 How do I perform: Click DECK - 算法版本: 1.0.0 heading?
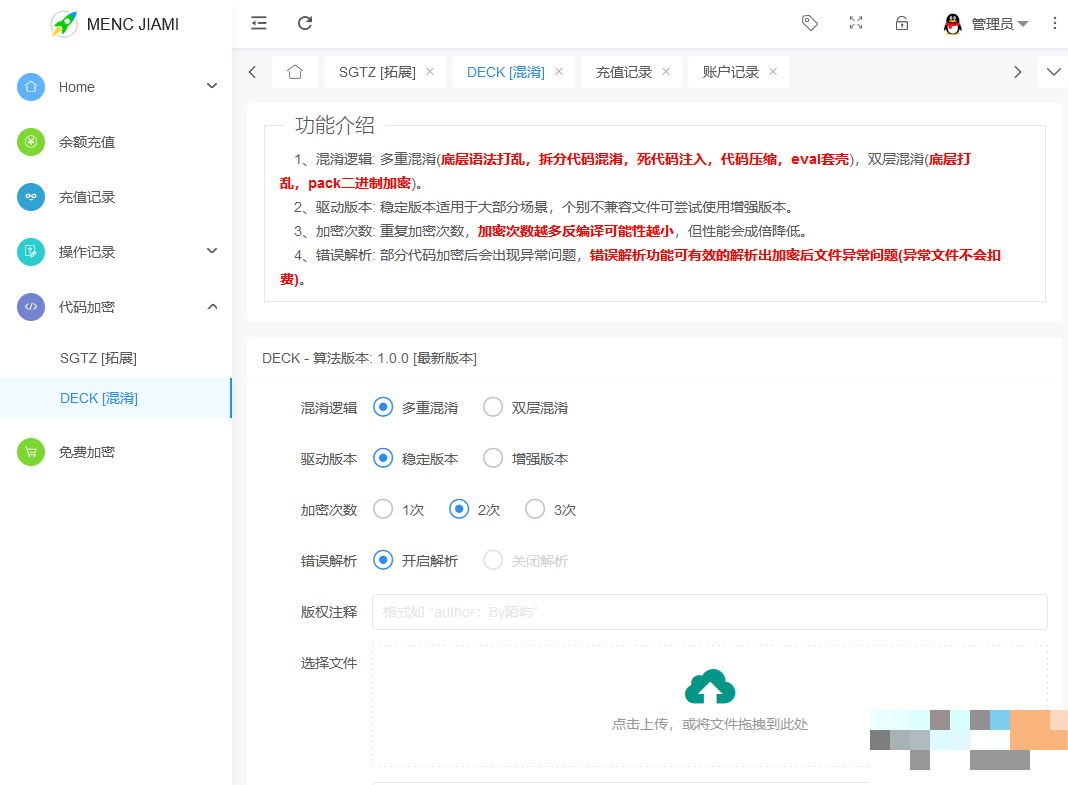[x=369, y=358]
